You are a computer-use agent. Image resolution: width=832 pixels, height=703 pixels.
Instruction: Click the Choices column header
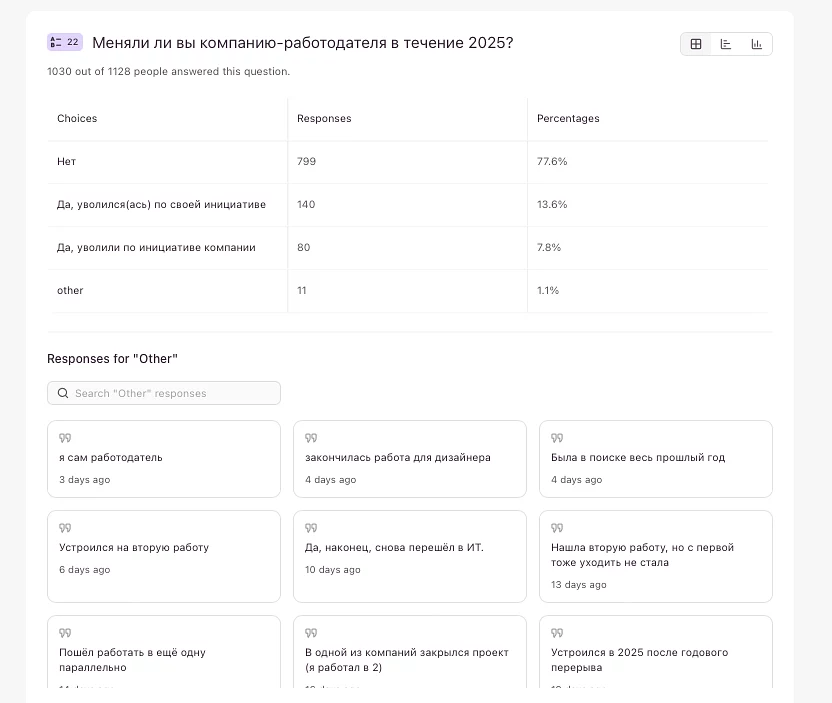[x=77, y=118]
